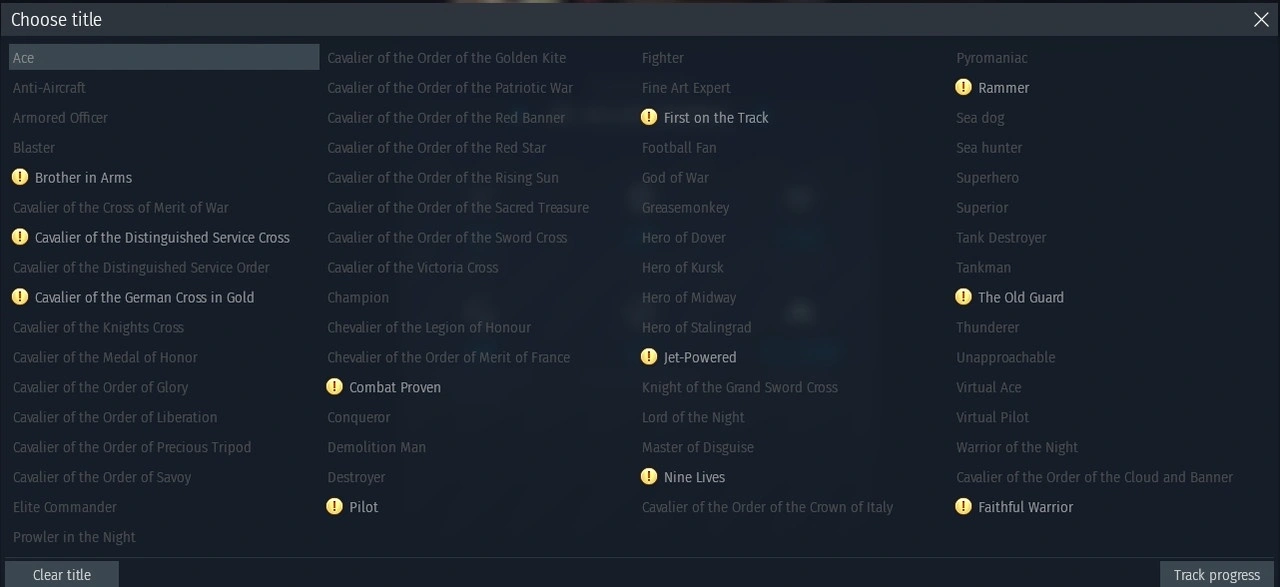Click the alert icon next to Jet-Powered
Image resolution: width=1280 pixels, height=587 pixels.
pyautogui.click(x=649, y=357)
